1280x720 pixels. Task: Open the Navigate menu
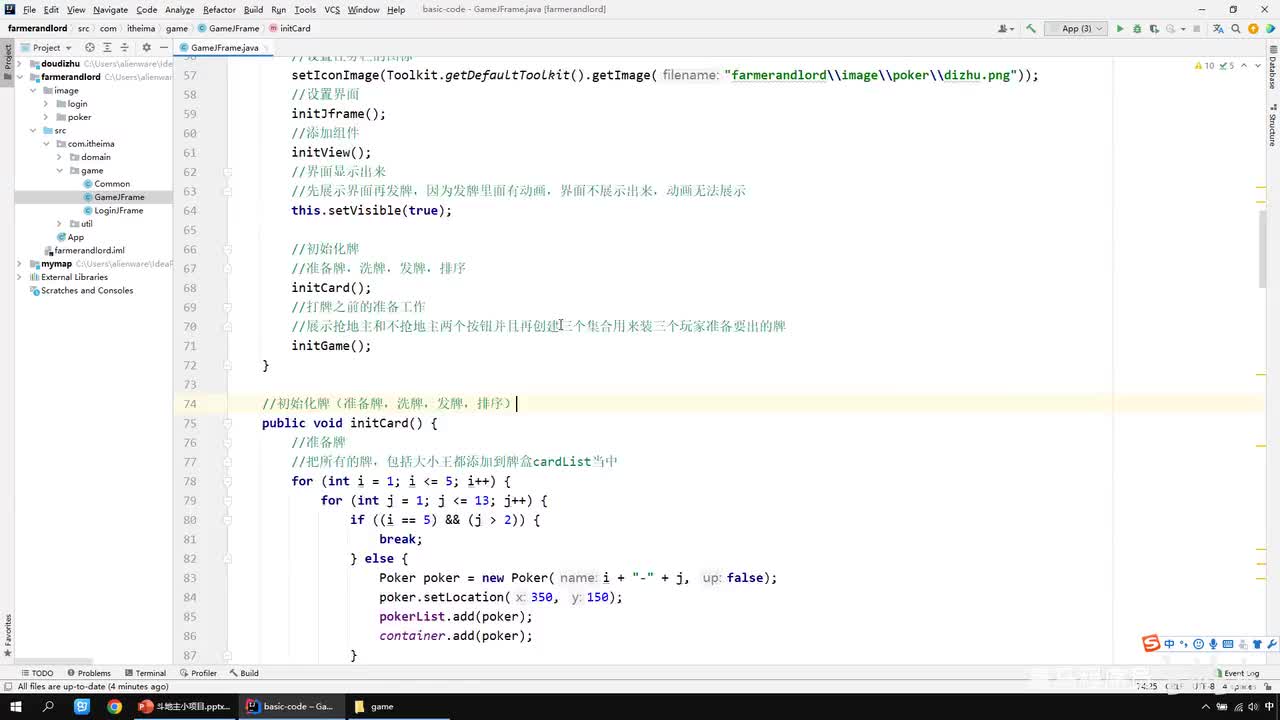pyautogui.click(x=110, y=9)
